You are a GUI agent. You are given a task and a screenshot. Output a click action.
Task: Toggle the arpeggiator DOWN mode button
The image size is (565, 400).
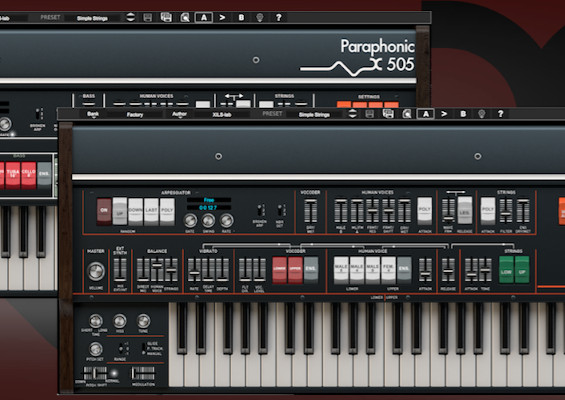click(x=135, y=212)
